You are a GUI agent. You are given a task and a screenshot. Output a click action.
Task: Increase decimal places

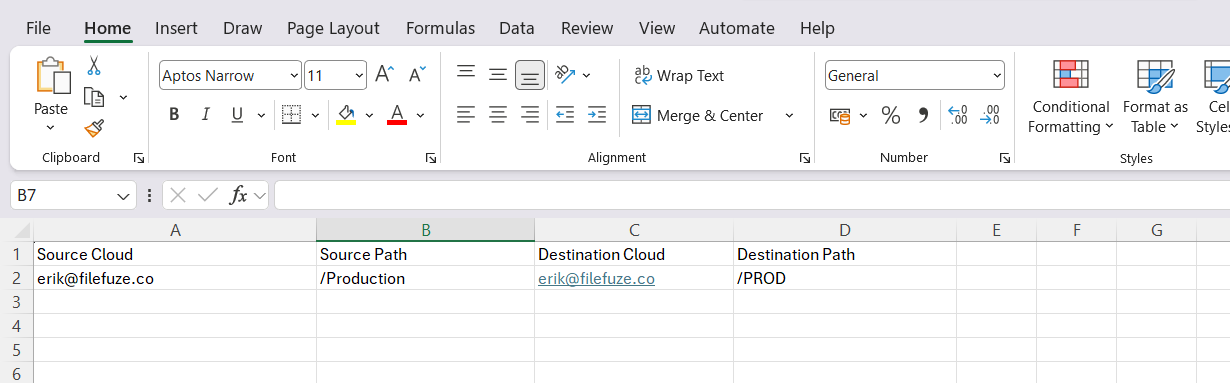point(957,116)
